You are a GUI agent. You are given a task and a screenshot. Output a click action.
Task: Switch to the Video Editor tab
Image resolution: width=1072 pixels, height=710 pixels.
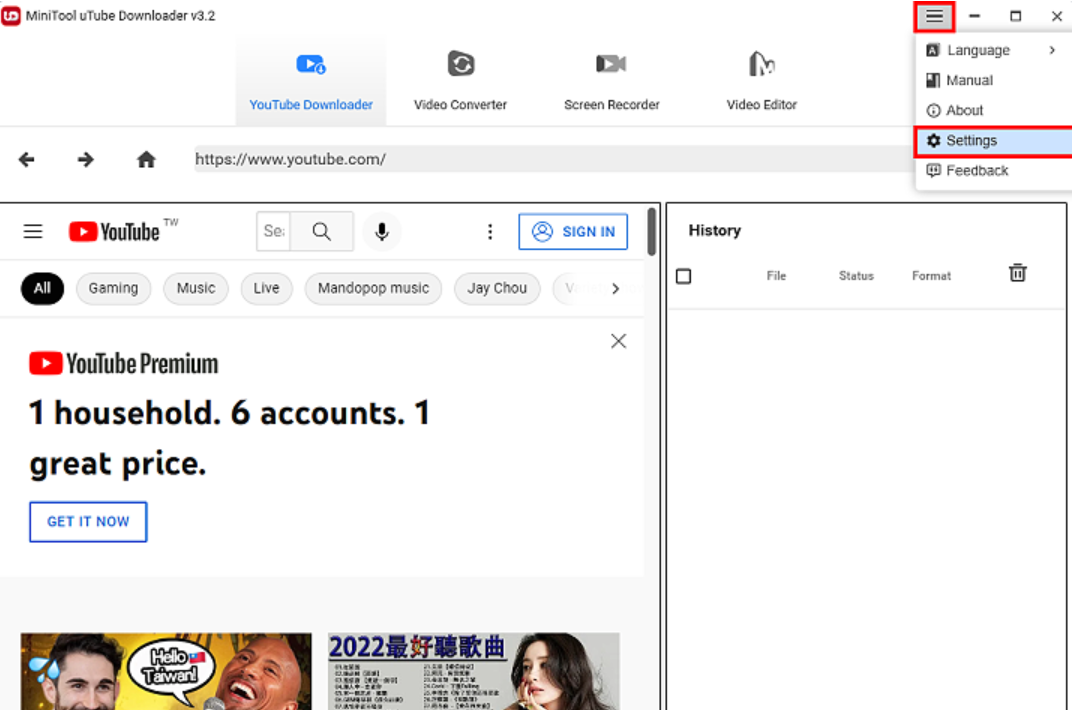[762, 81]
